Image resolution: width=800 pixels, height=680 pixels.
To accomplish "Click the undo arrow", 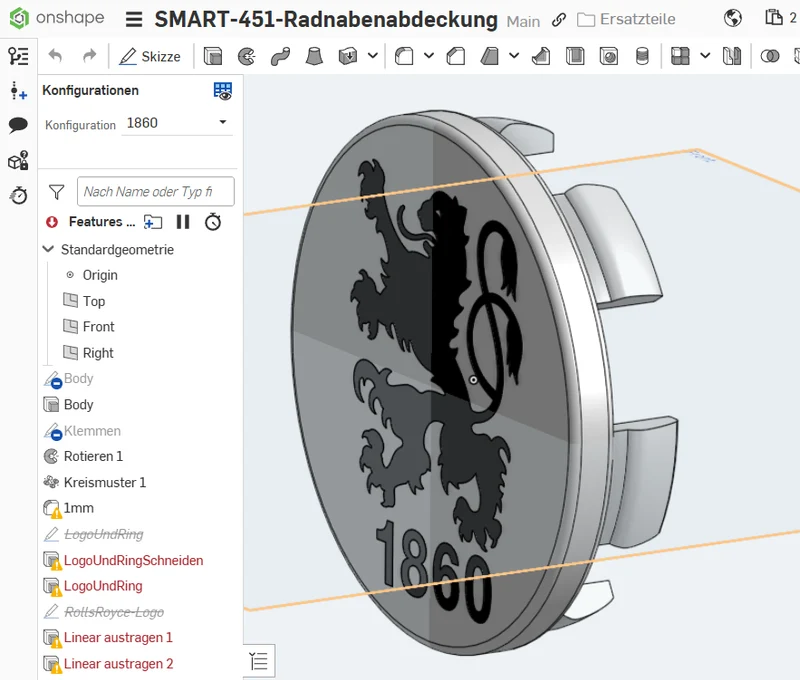I will (55, 56).
